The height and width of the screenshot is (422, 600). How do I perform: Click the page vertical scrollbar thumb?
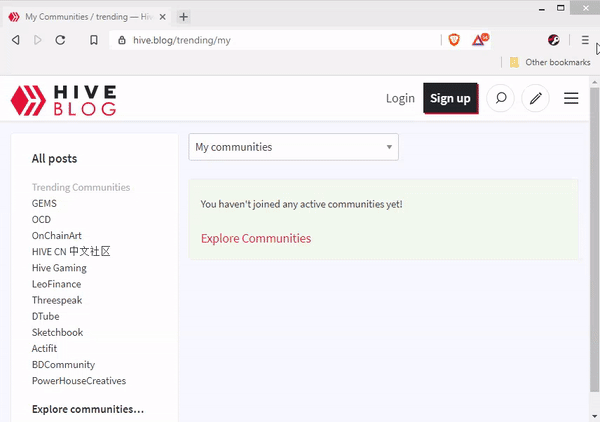coord(594,240)
